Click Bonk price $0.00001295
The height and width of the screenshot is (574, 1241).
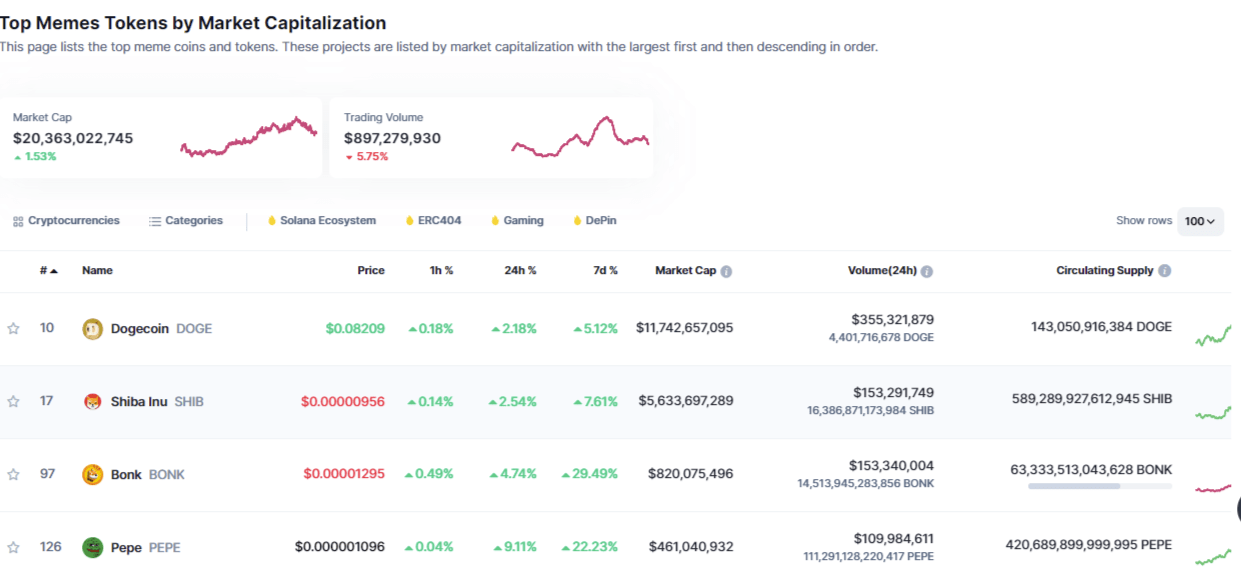click(343, 474)
